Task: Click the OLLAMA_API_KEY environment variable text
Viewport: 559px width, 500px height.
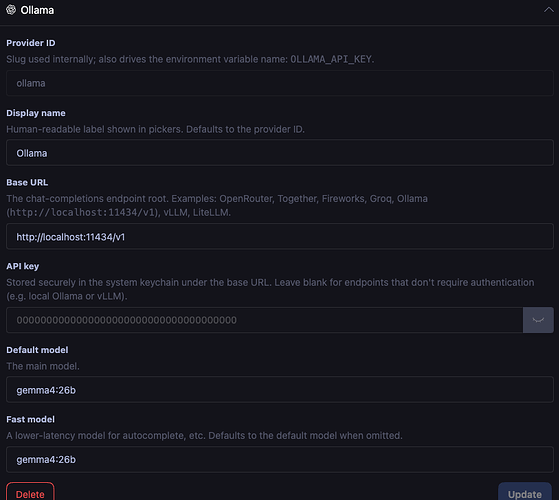Action: (331, 59)
